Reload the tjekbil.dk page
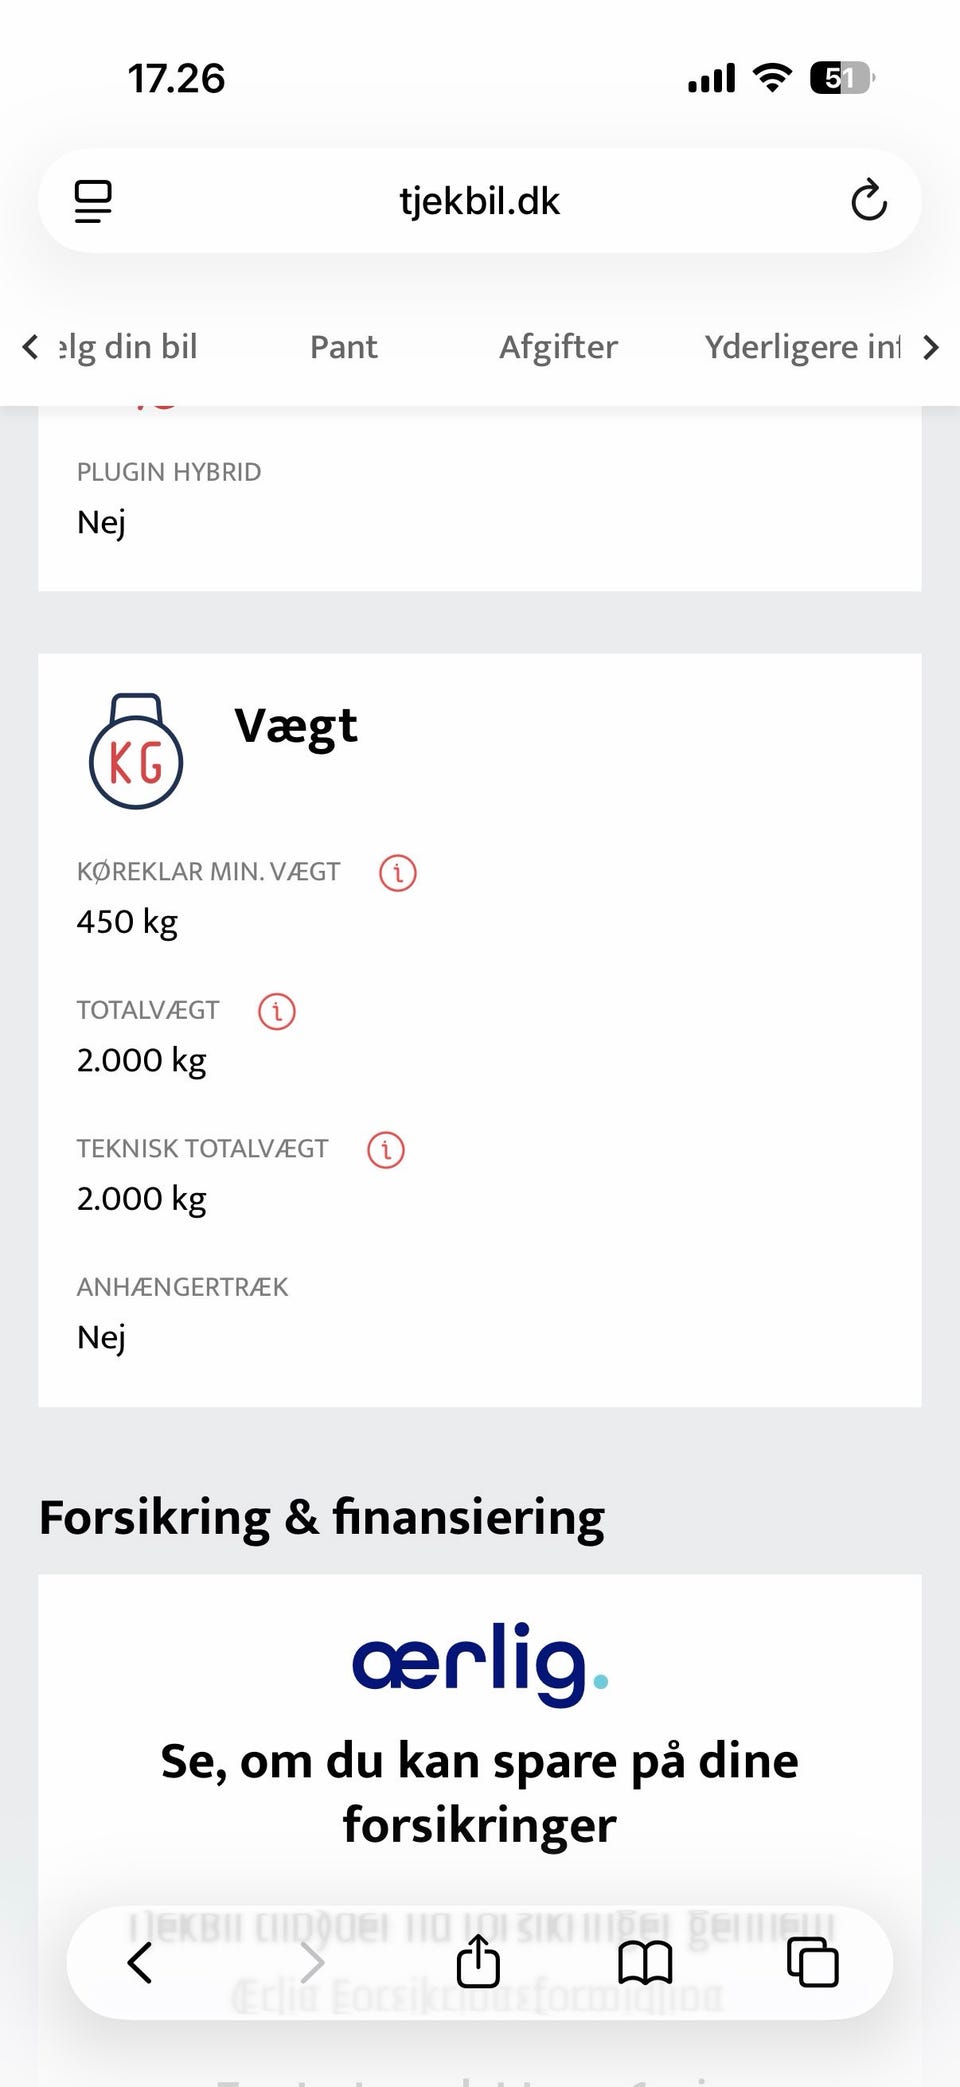Screen dimensions: 960x2087 coord(868,200)
